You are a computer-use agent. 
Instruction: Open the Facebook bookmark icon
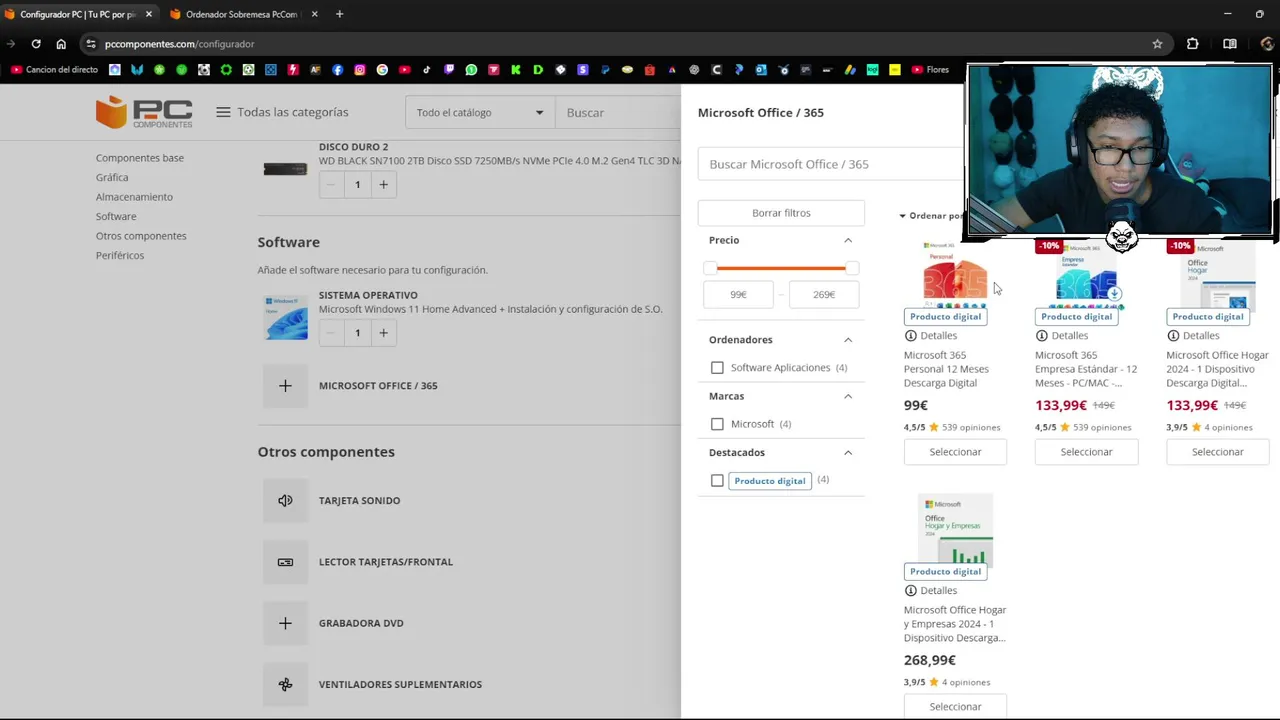coord(337,70)
